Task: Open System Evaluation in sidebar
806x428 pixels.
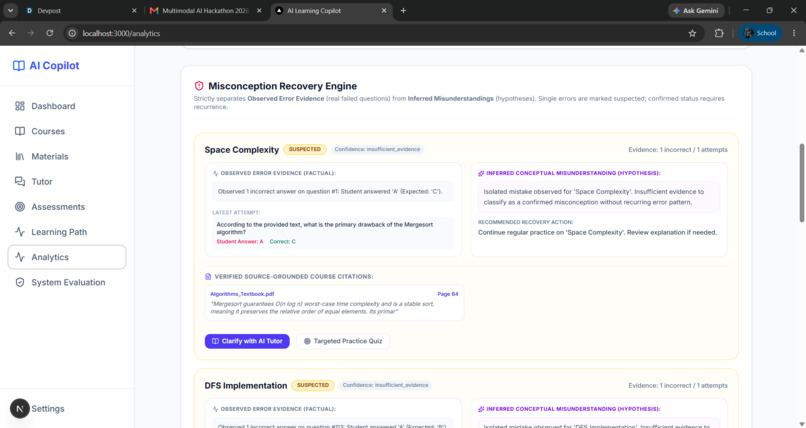Action: pos(67,282)
